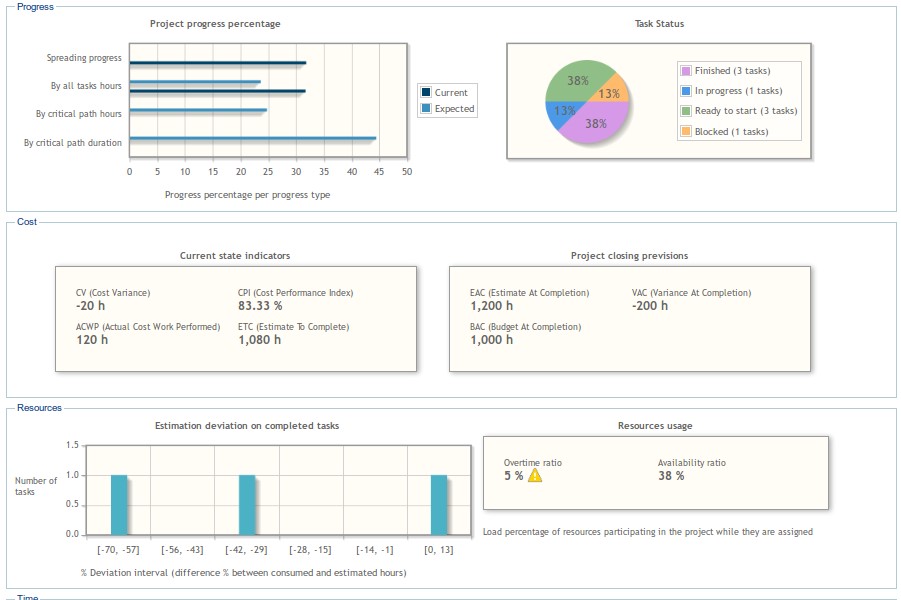Click the Expected series legend marker
Screen dimensions: 901x600
pyautogui.click(x=426, y=109)
